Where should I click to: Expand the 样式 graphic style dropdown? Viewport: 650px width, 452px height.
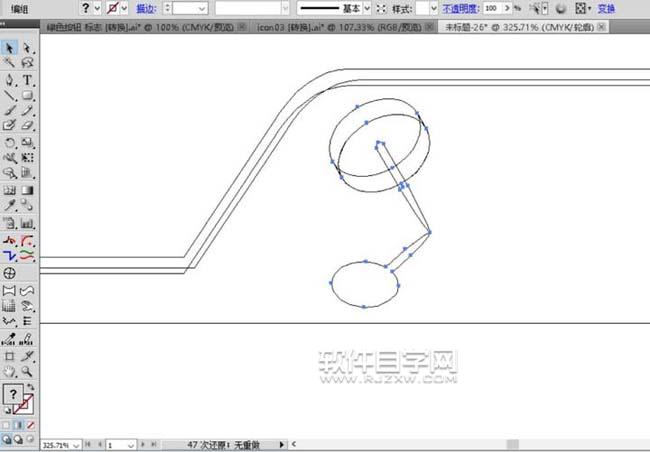click(434, 8)
